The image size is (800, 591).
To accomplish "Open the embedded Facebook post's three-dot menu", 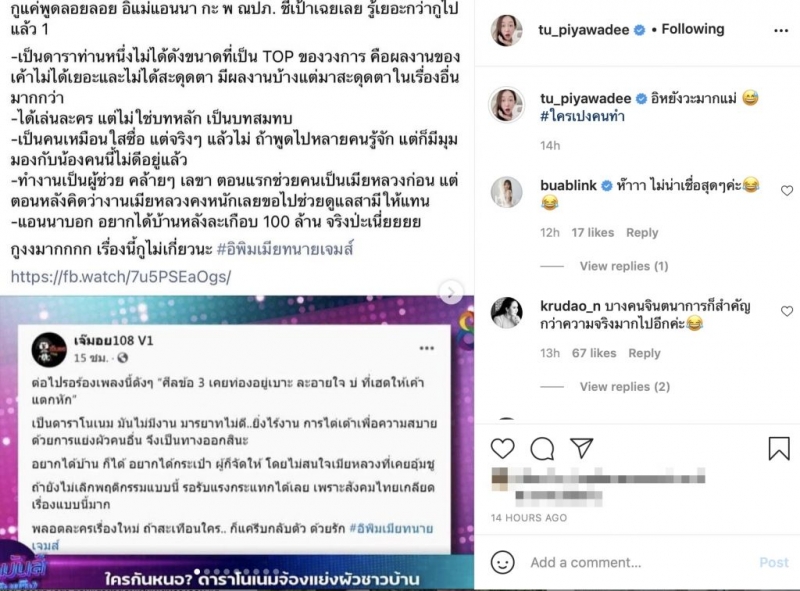I will tap(427, 348).
